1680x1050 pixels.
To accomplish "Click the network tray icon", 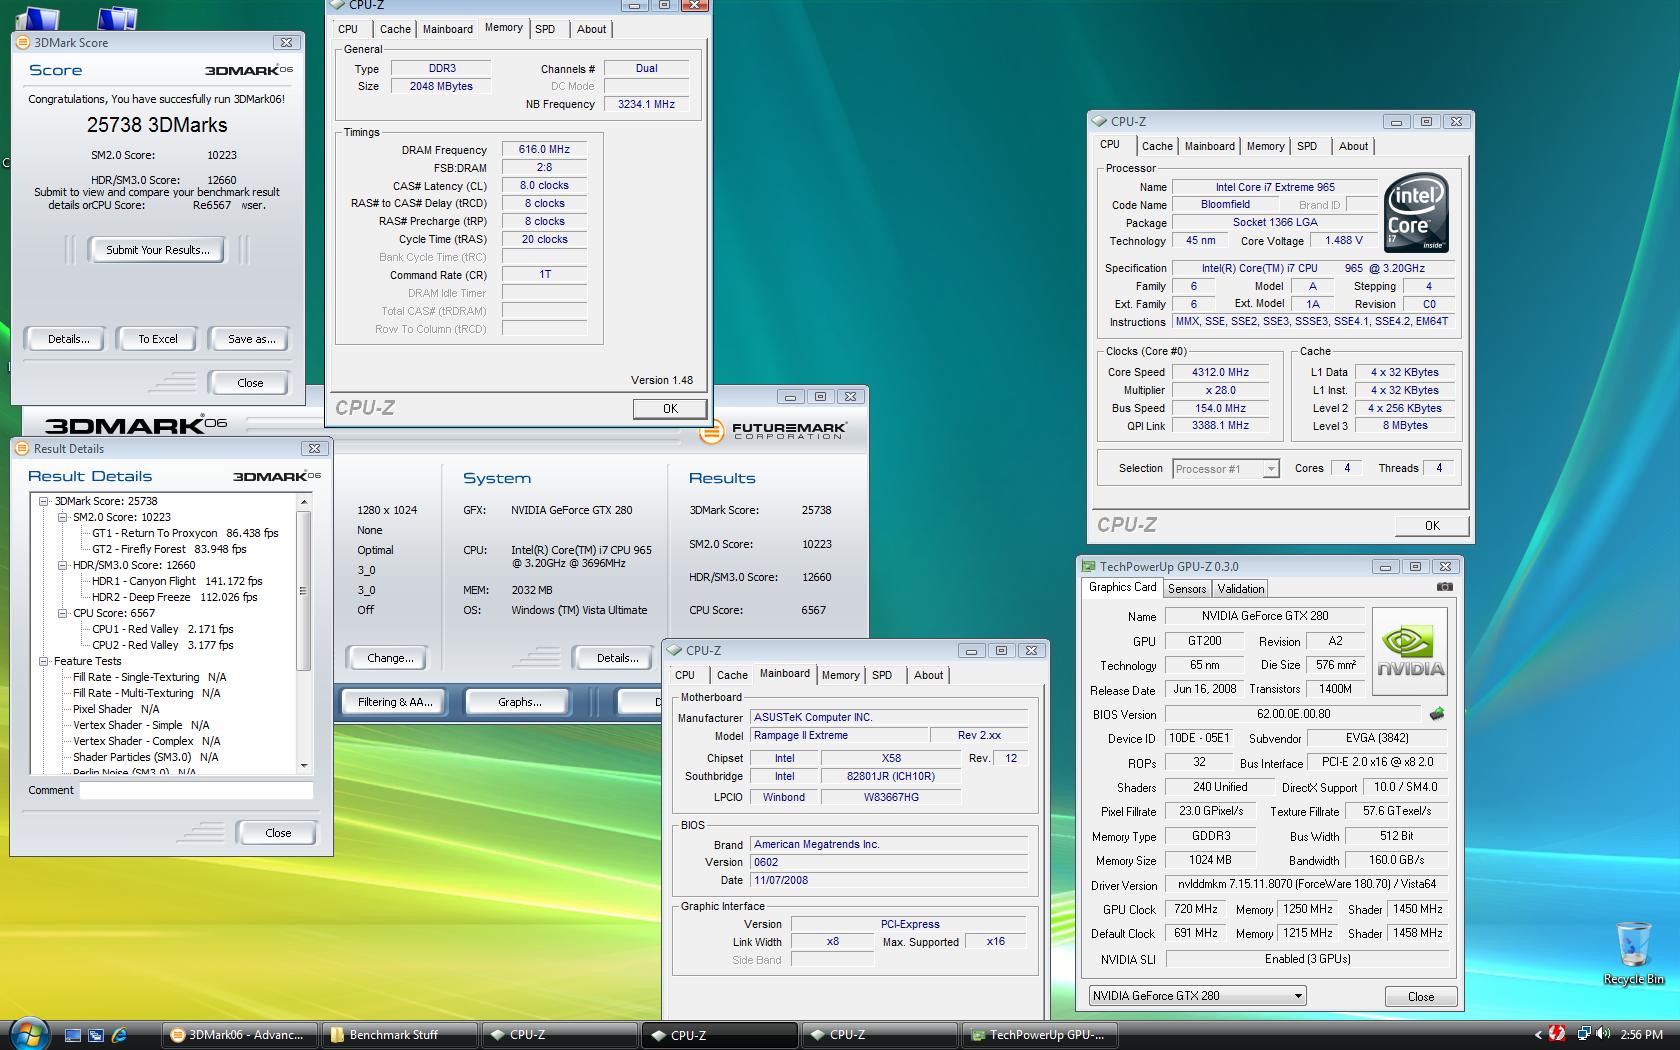I will click(x=1584, y=1034).
